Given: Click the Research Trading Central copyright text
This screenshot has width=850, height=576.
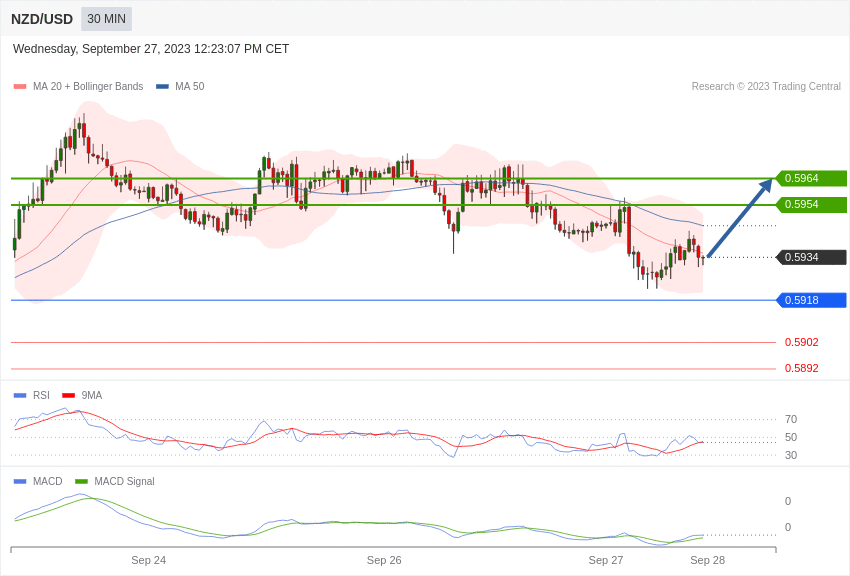Looking at the screenshot, I should (x=766, y=87).
